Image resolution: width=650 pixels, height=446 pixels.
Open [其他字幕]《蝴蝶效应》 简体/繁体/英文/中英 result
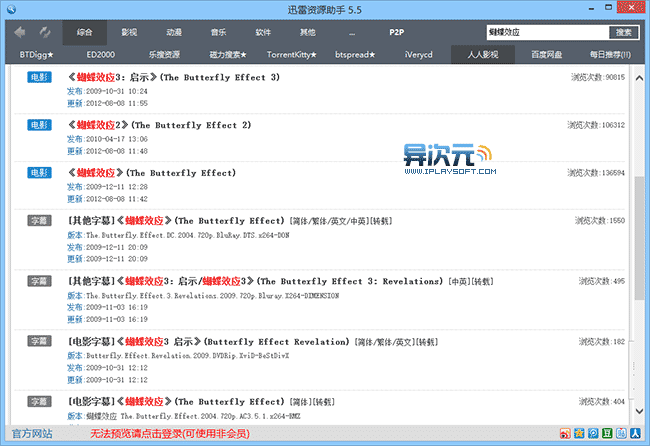pos(230,221)
